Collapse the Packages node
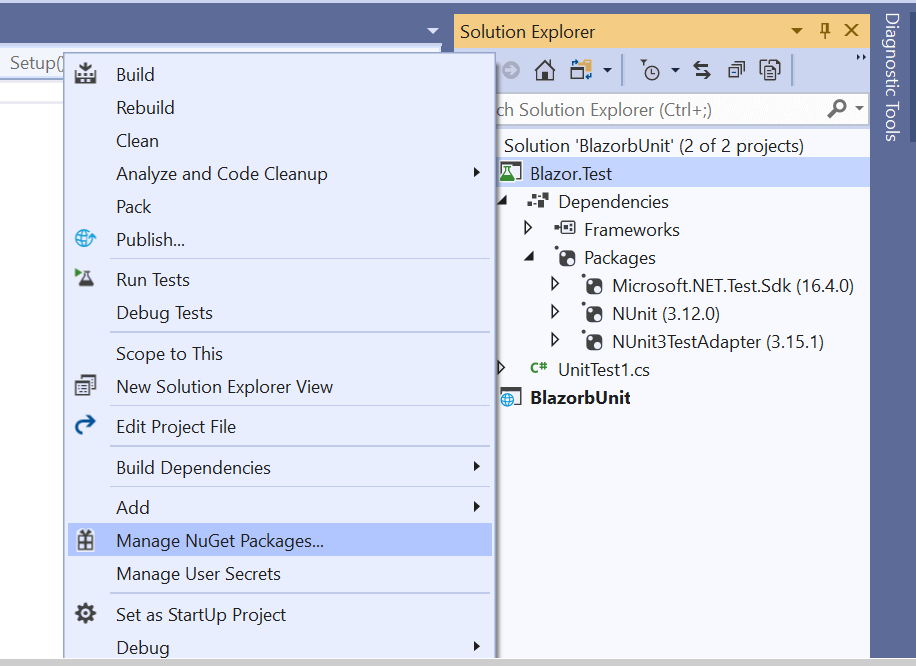Viewport: 916px width, 666px height. (529, 257)
